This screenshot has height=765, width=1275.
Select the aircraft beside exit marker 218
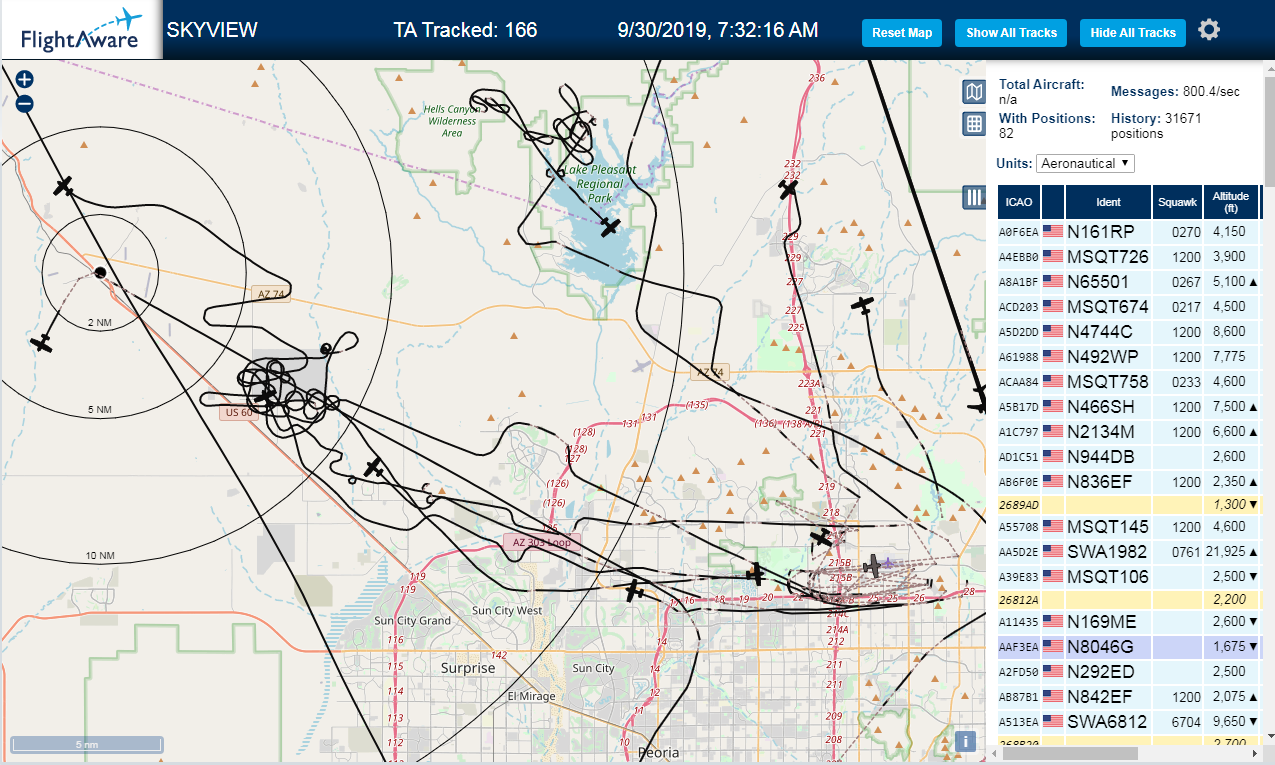(x=821, y=538)
